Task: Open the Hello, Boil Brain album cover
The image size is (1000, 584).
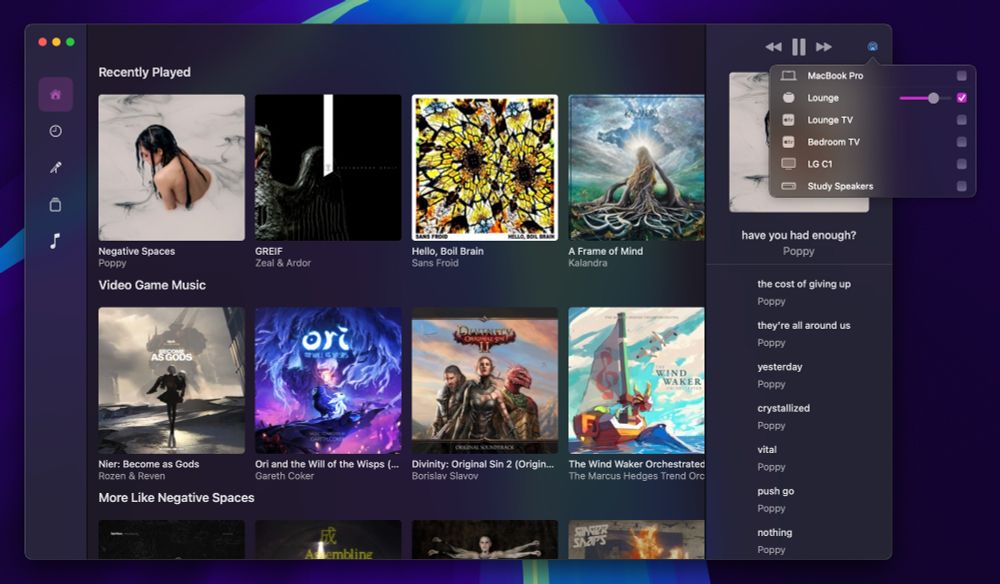Action: [485, 168]
